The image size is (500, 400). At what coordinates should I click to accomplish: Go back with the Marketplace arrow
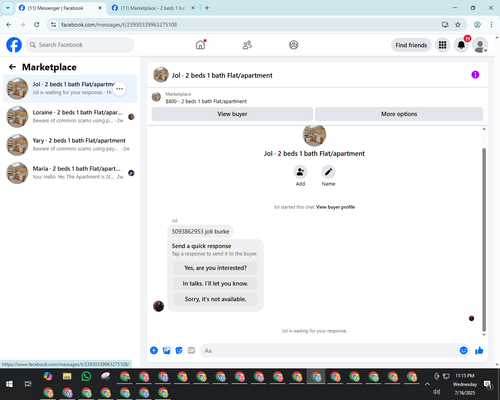coord(12,67)
